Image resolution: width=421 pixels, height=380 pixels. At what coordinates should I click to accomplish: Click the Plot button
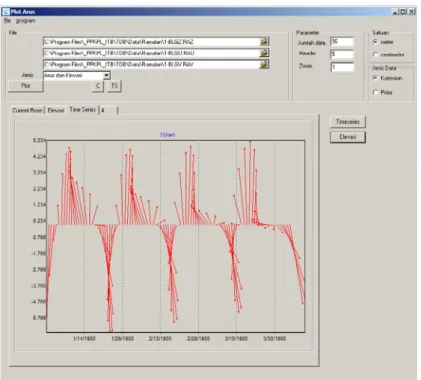(26, 86)
